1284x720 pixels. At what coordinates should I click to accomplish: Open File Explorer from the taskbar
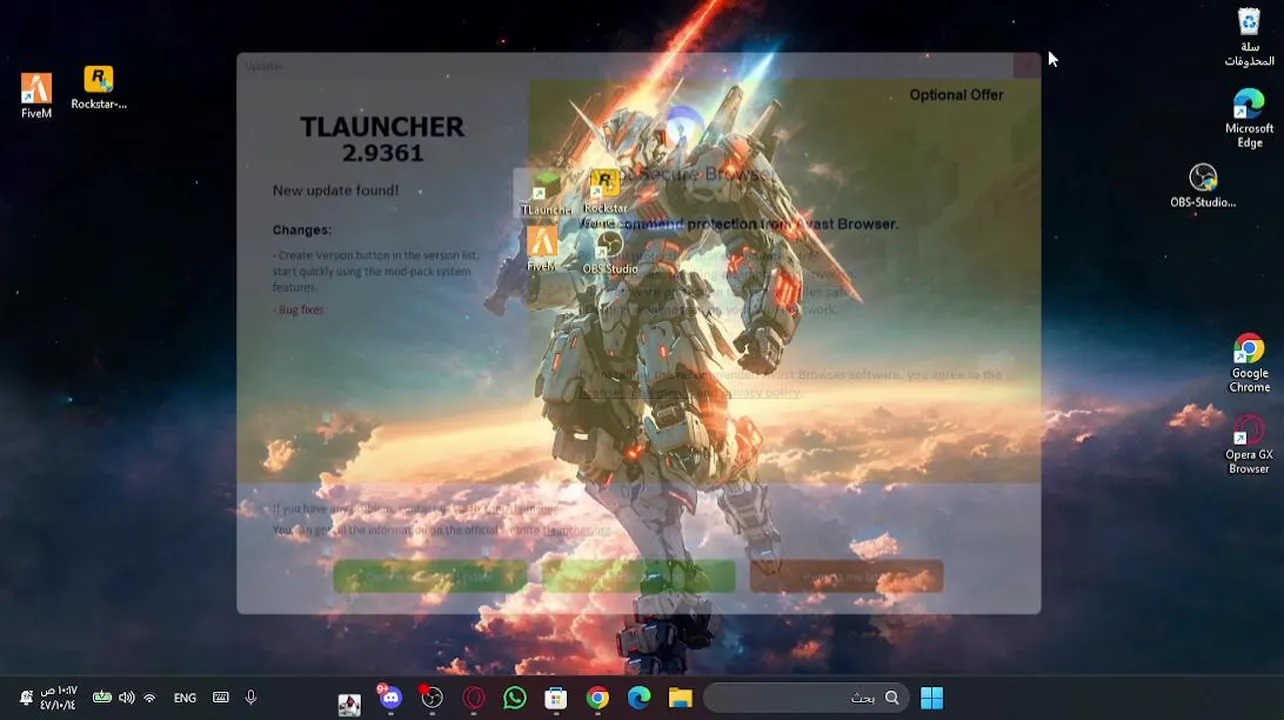pos(680,698)
